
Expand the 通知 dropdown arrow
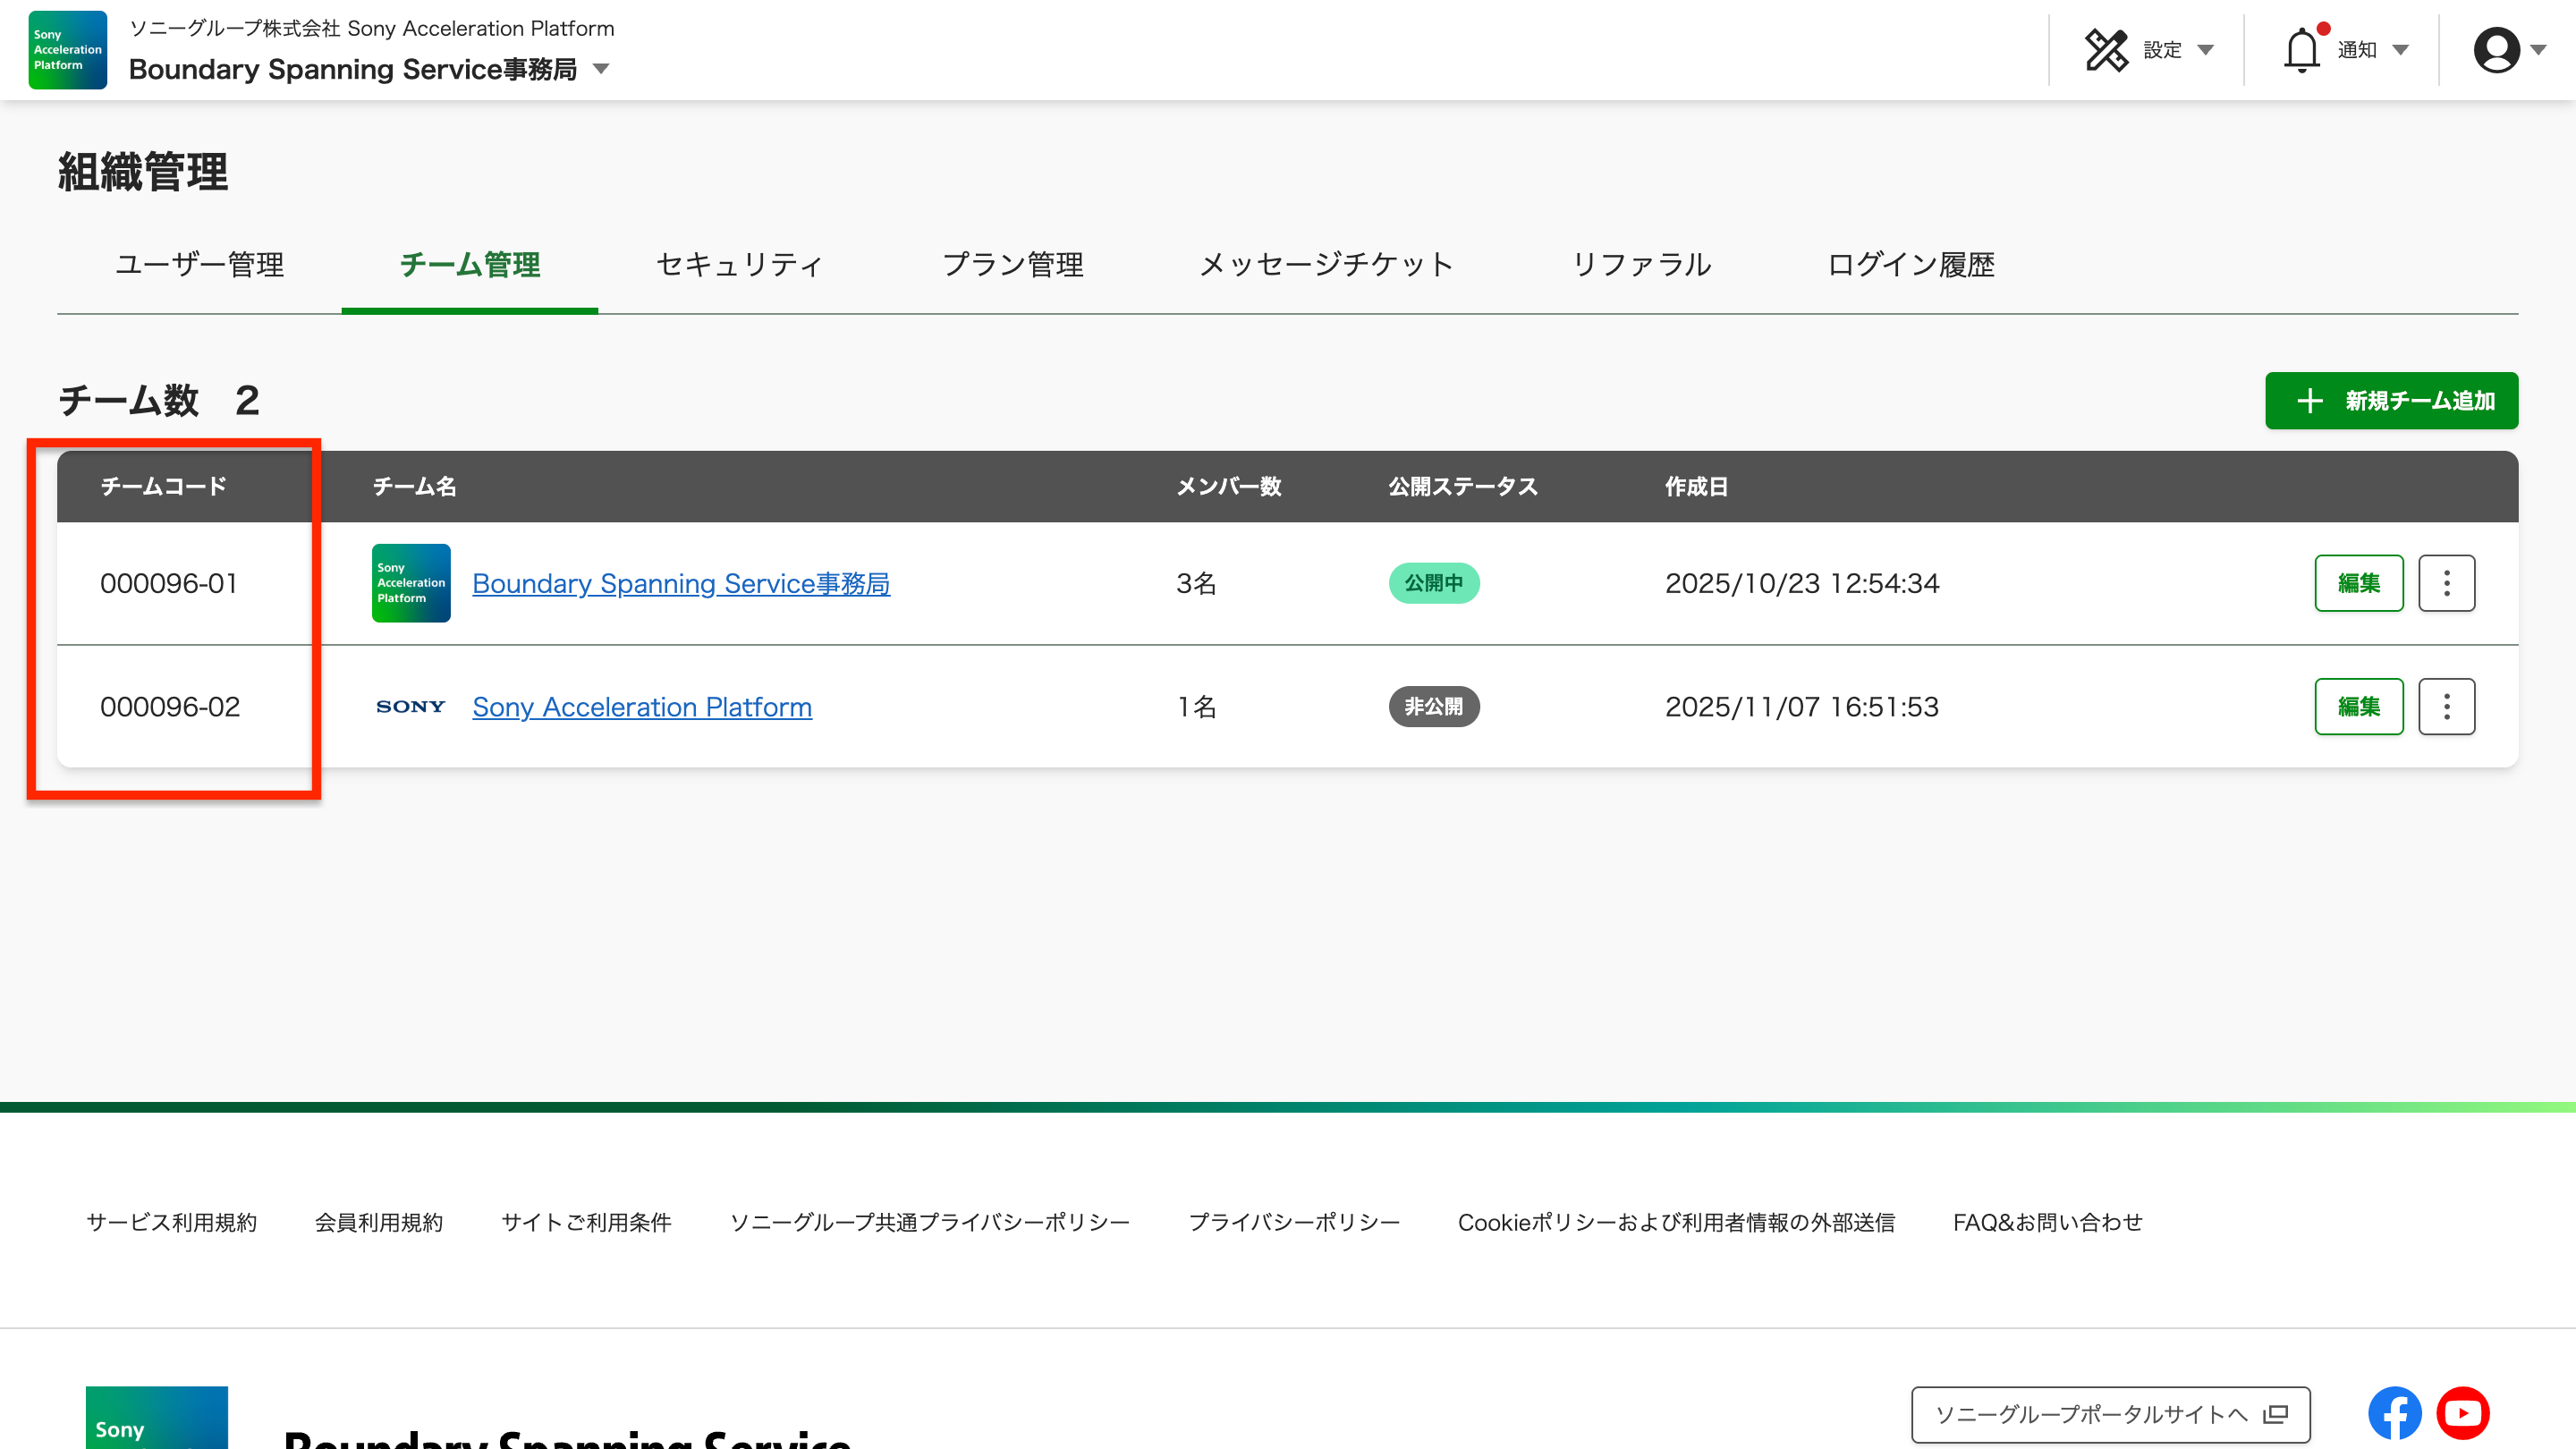click(2401, 49)
